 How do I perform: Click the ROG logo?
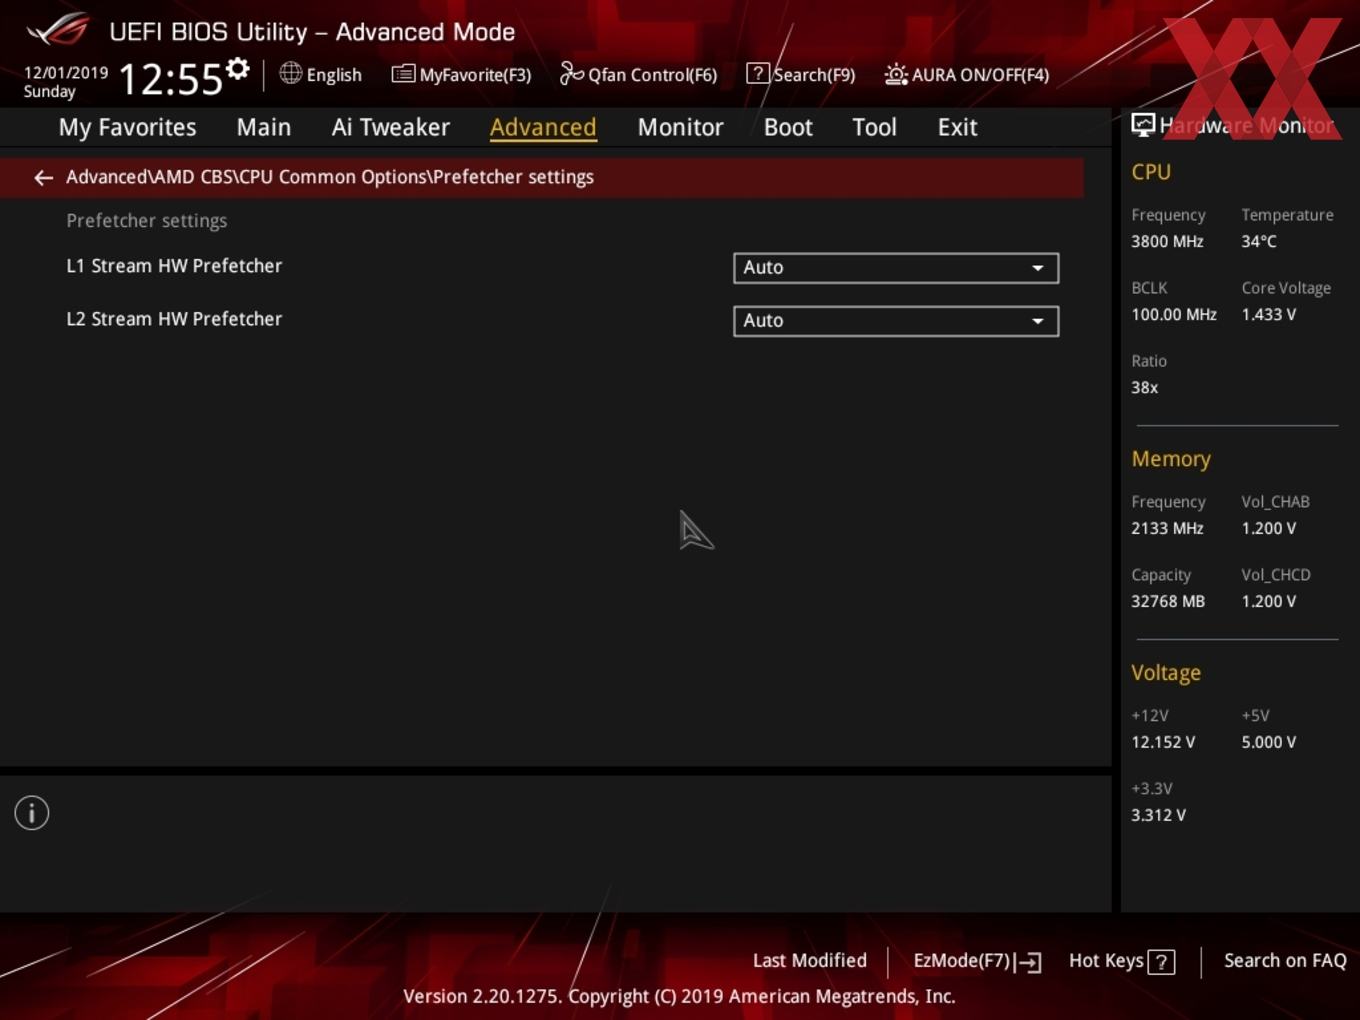coord(58,30)
